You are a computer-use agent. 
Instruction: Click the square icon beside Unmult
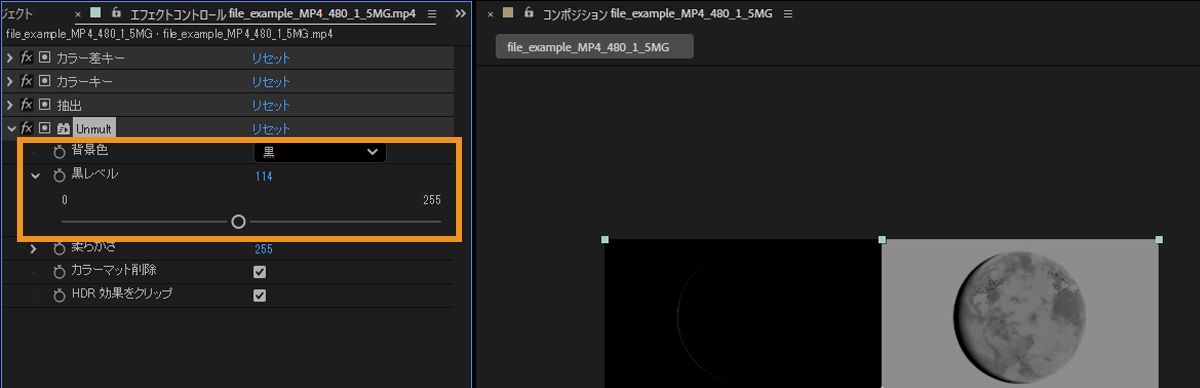pos(44,128)
